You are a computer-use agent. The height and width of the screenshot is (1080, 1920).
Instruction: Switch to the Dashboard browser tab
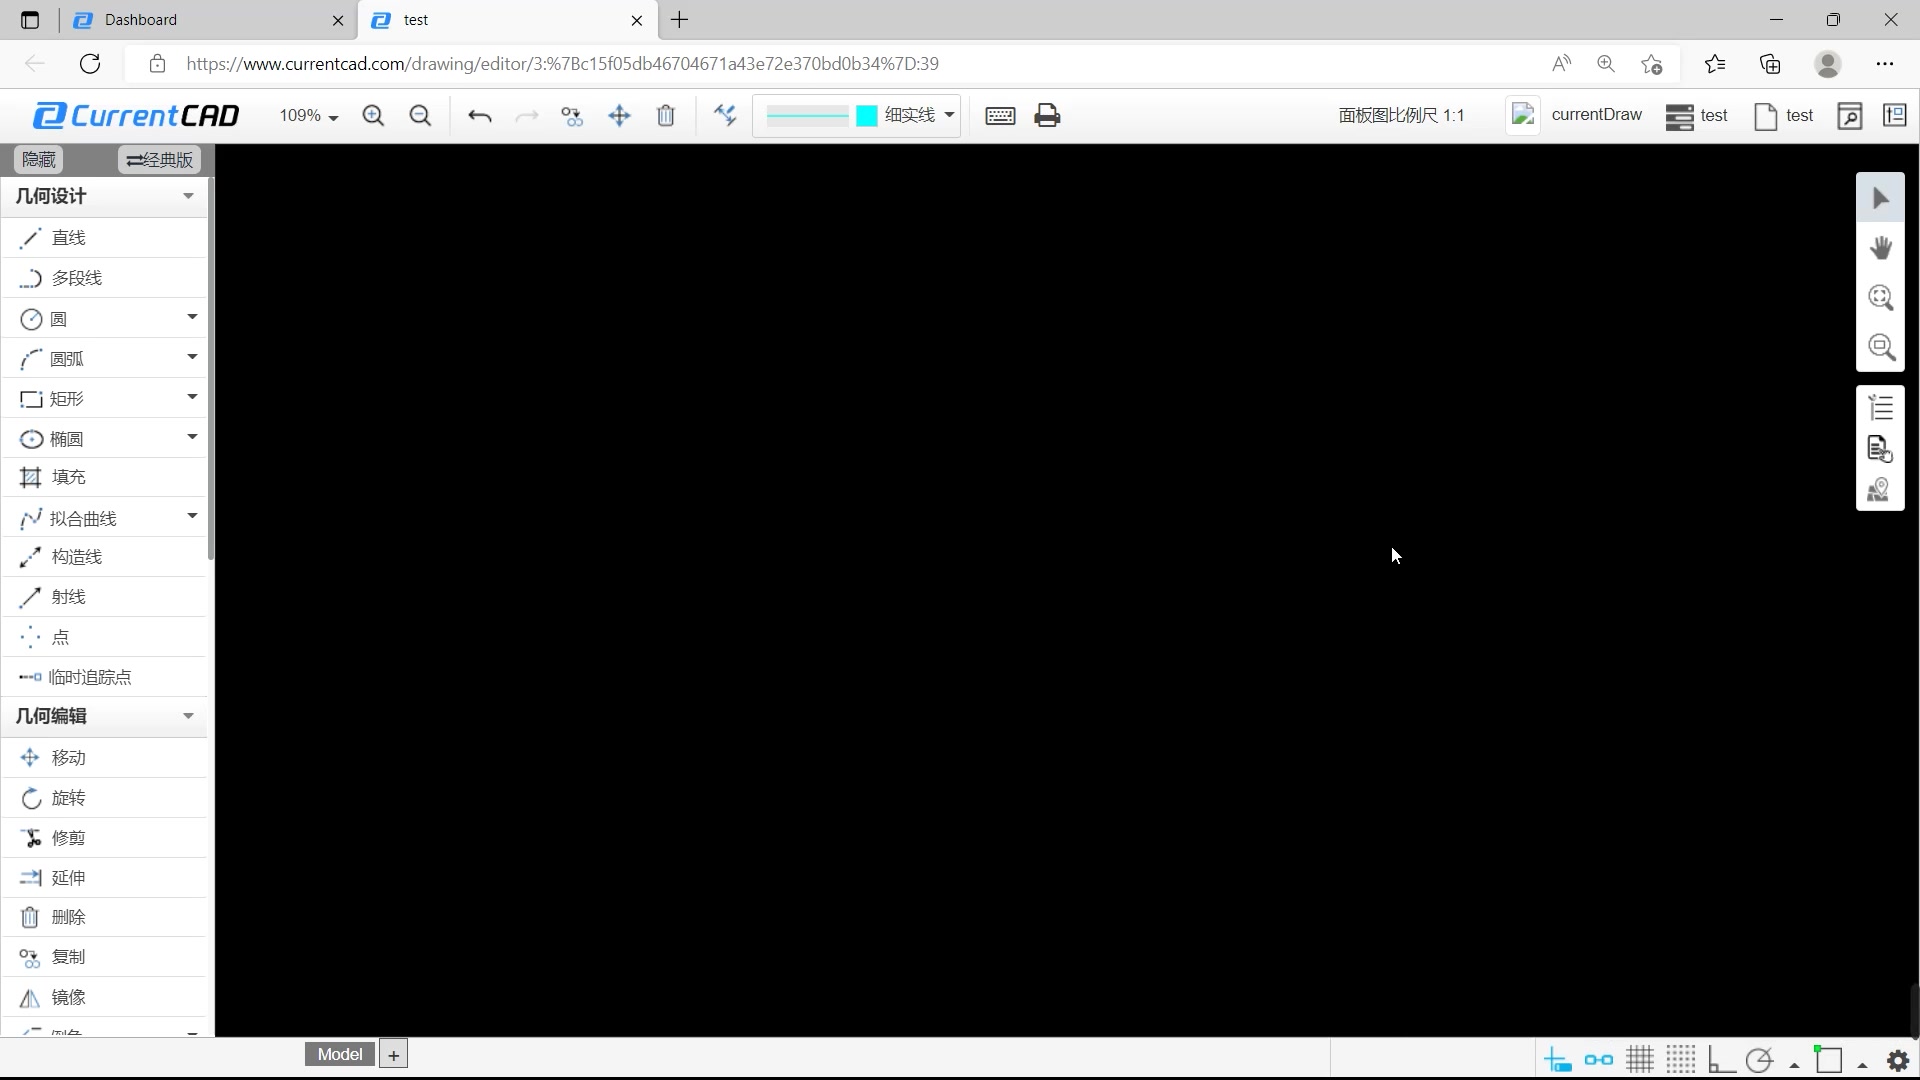[x=210, y=20]
